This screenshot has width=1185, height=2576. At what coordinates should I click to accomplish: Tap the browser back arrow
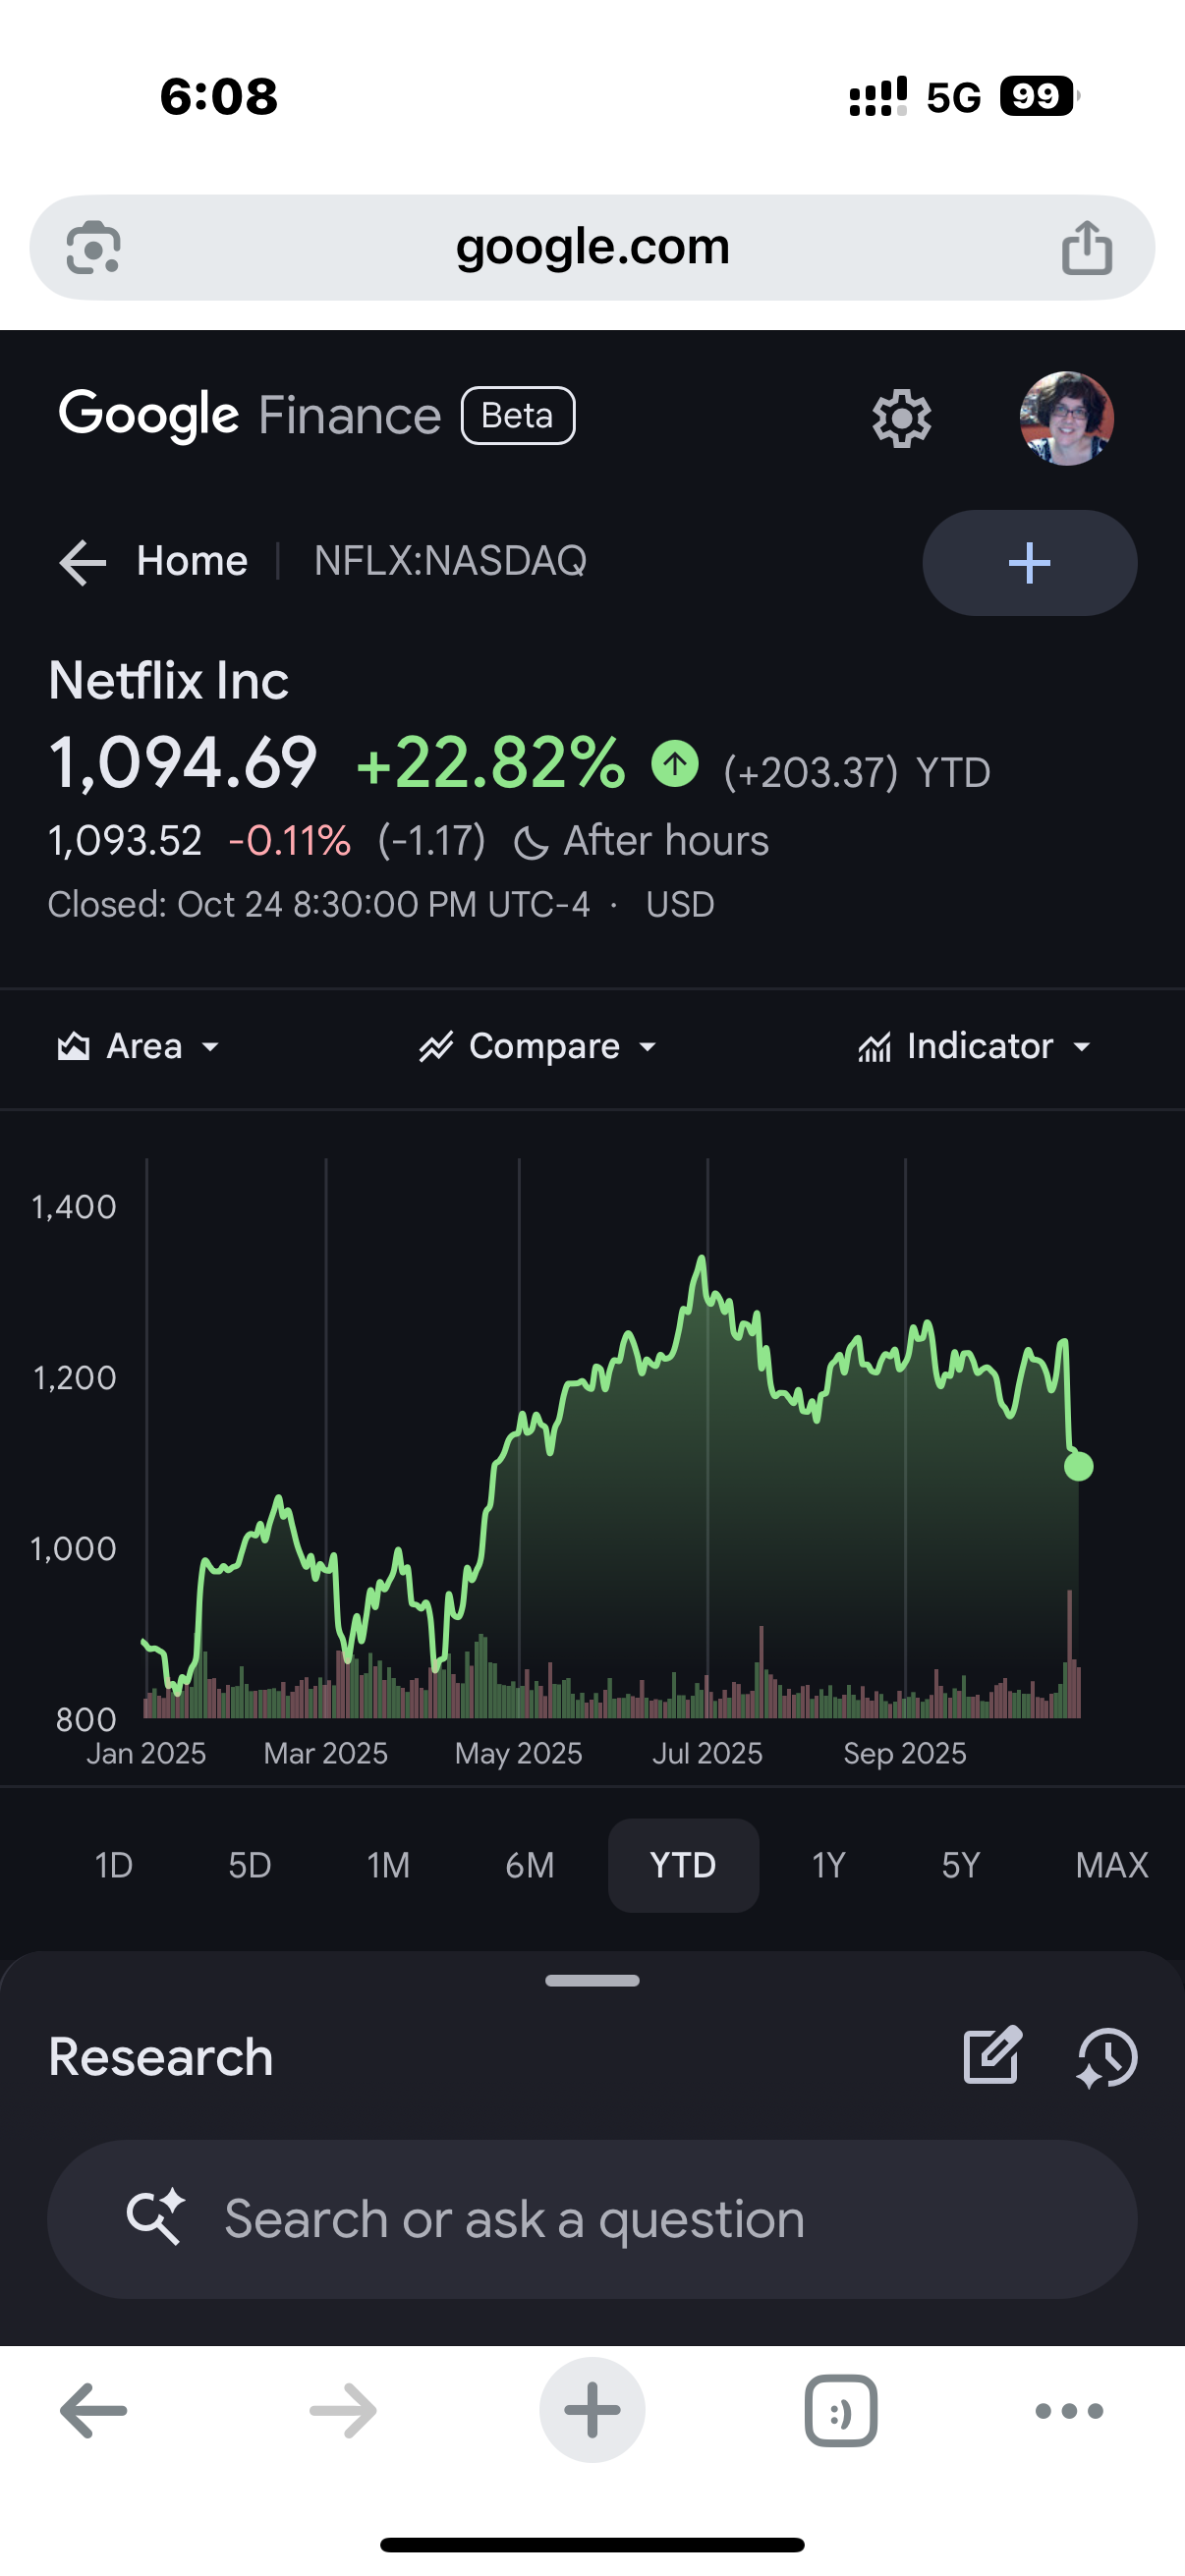[x=93, y=2410]
